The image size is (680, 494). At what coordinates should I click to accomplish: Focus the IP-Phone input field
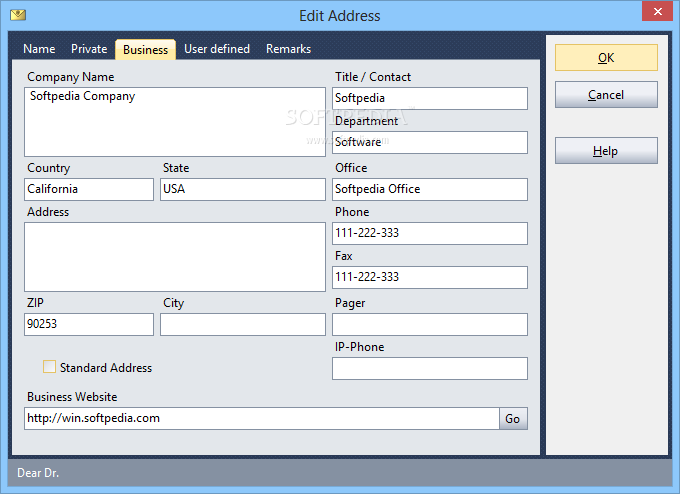coord(430,368)
